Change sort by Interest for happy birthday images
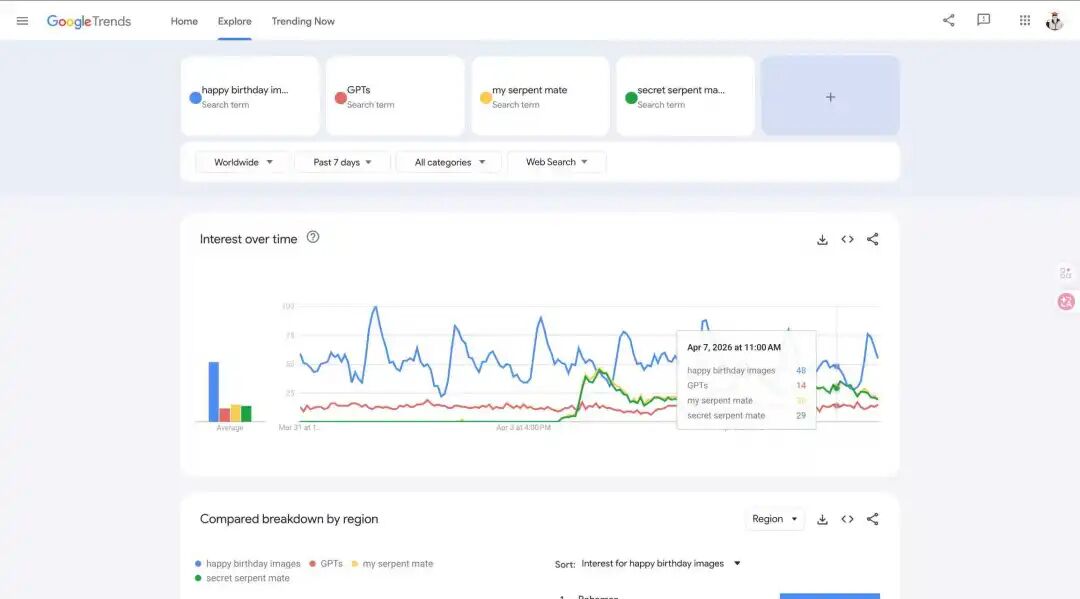Image resolution: width=1080 pixels, height=599 pixels. tap(660, 564)
